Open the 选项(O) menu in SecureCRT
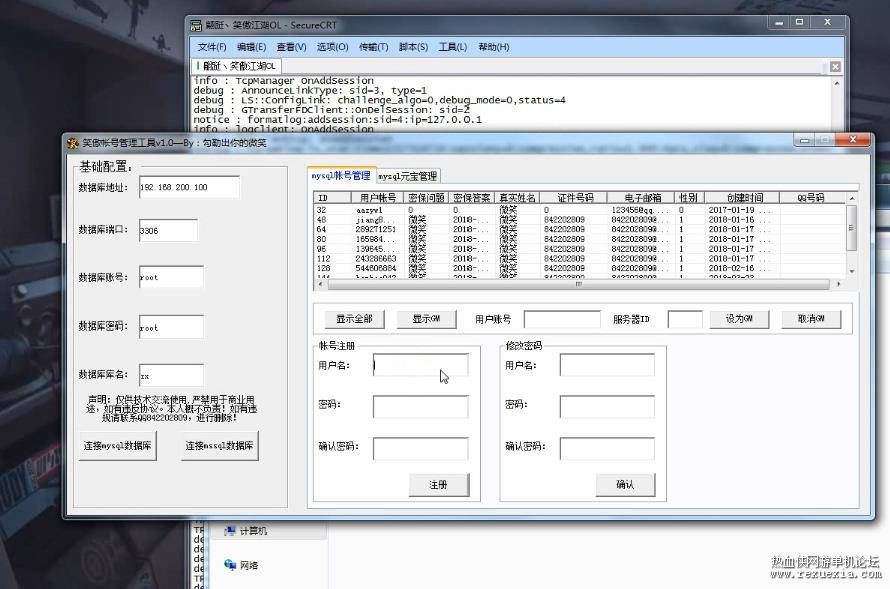 [332, 47]
